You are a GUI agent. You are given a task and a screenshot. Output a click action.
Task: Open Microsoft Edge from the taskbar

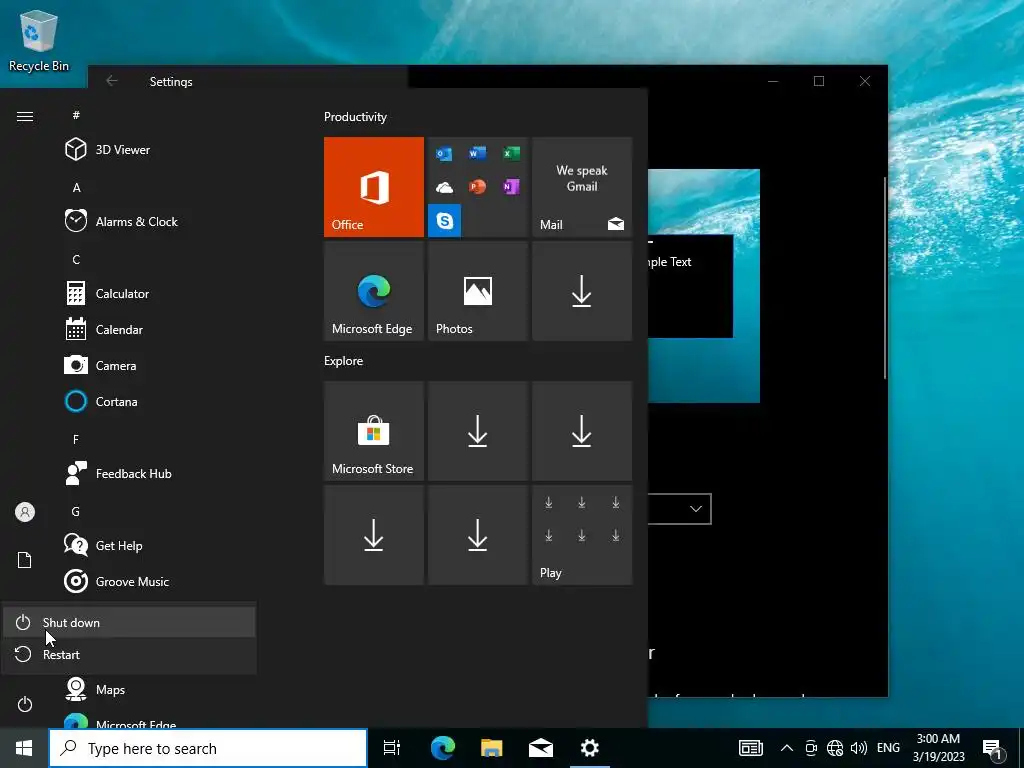point(442,748)
